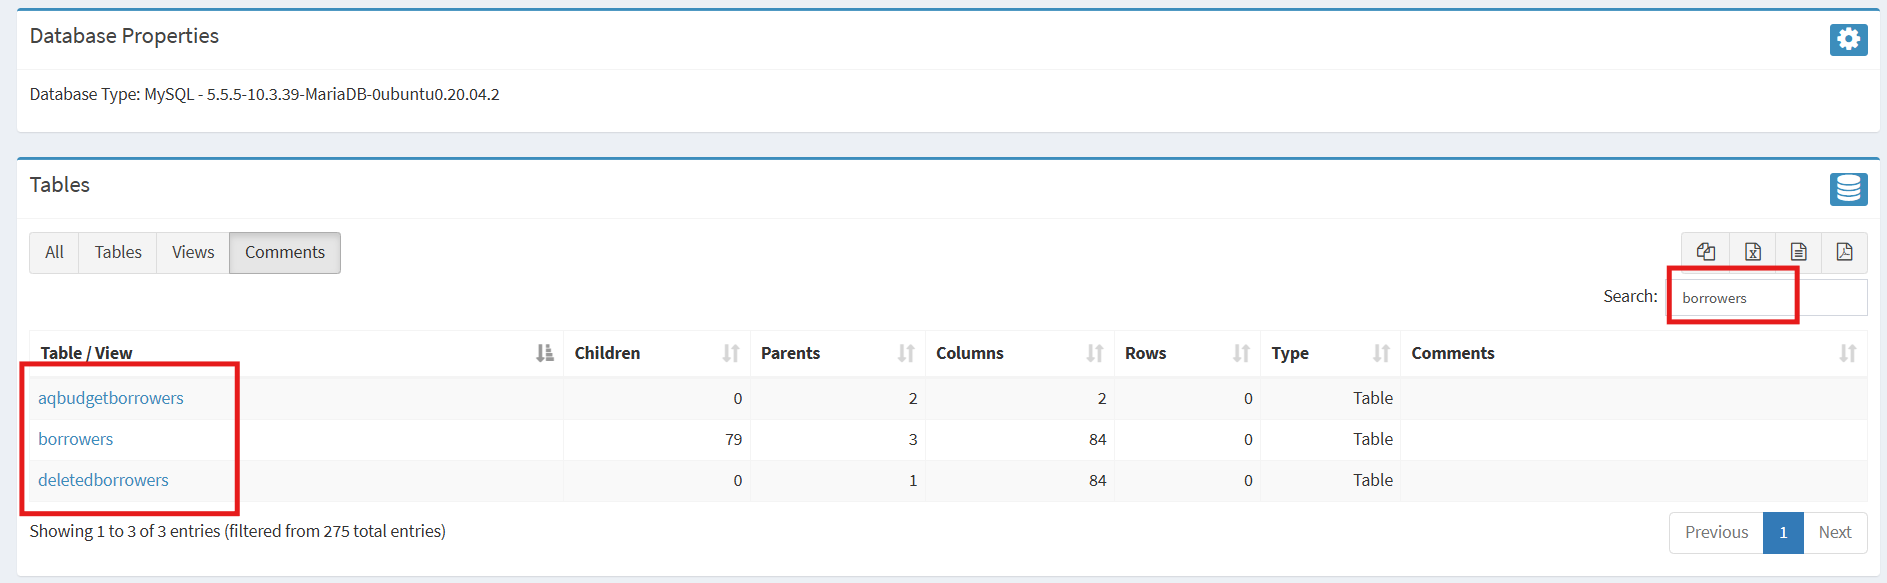Viewport: 1887px width, 583px height.
Task: Click the database icon in Tables panel
Action: coord(1848,188)
